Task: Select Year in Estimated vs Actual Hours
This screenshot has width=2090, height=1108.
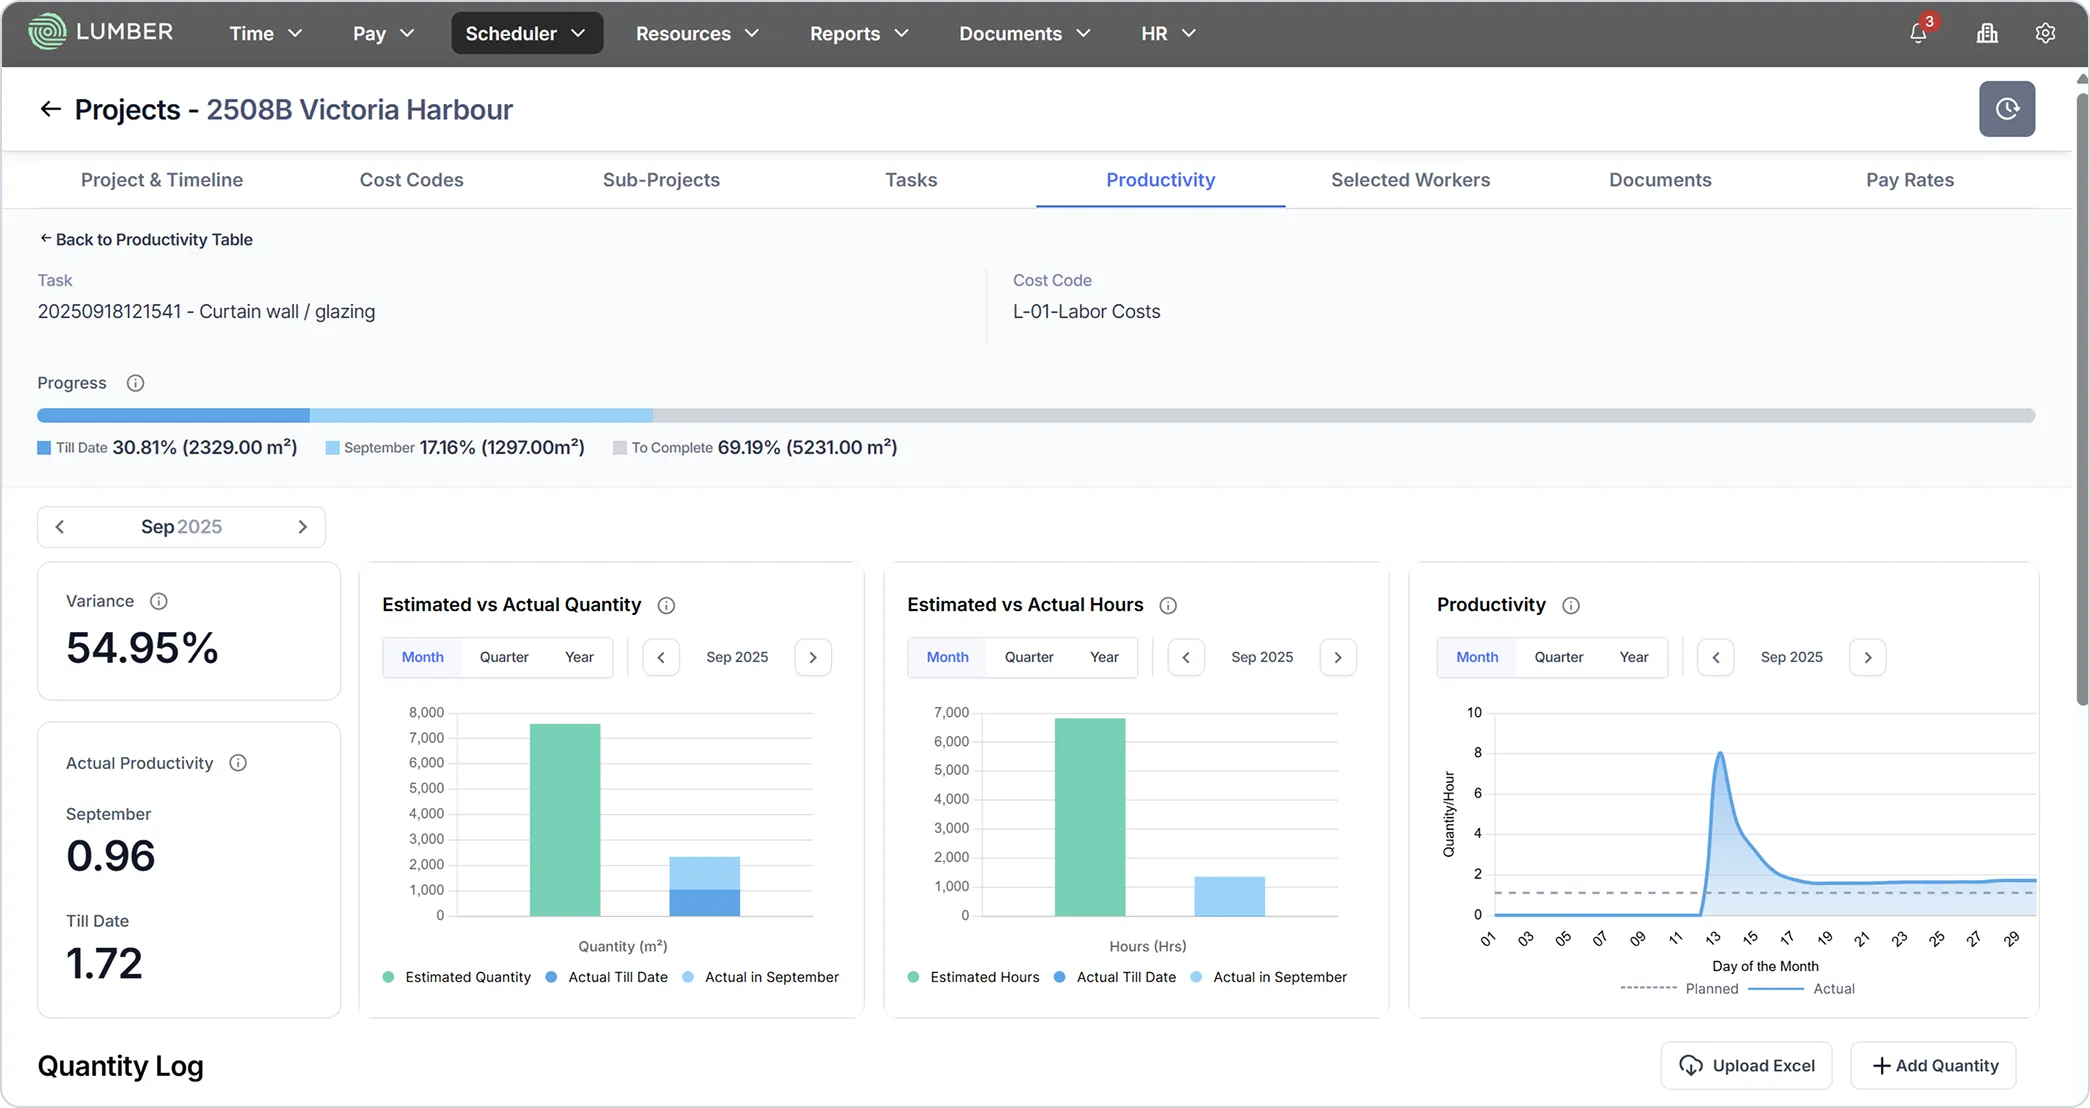Action: pos(1104,657)
